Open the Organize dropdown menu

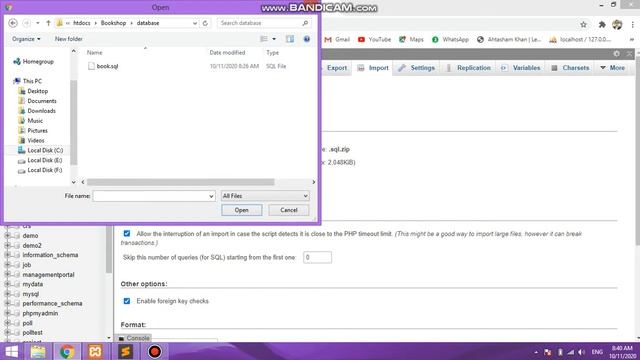[x=26, y=39]
